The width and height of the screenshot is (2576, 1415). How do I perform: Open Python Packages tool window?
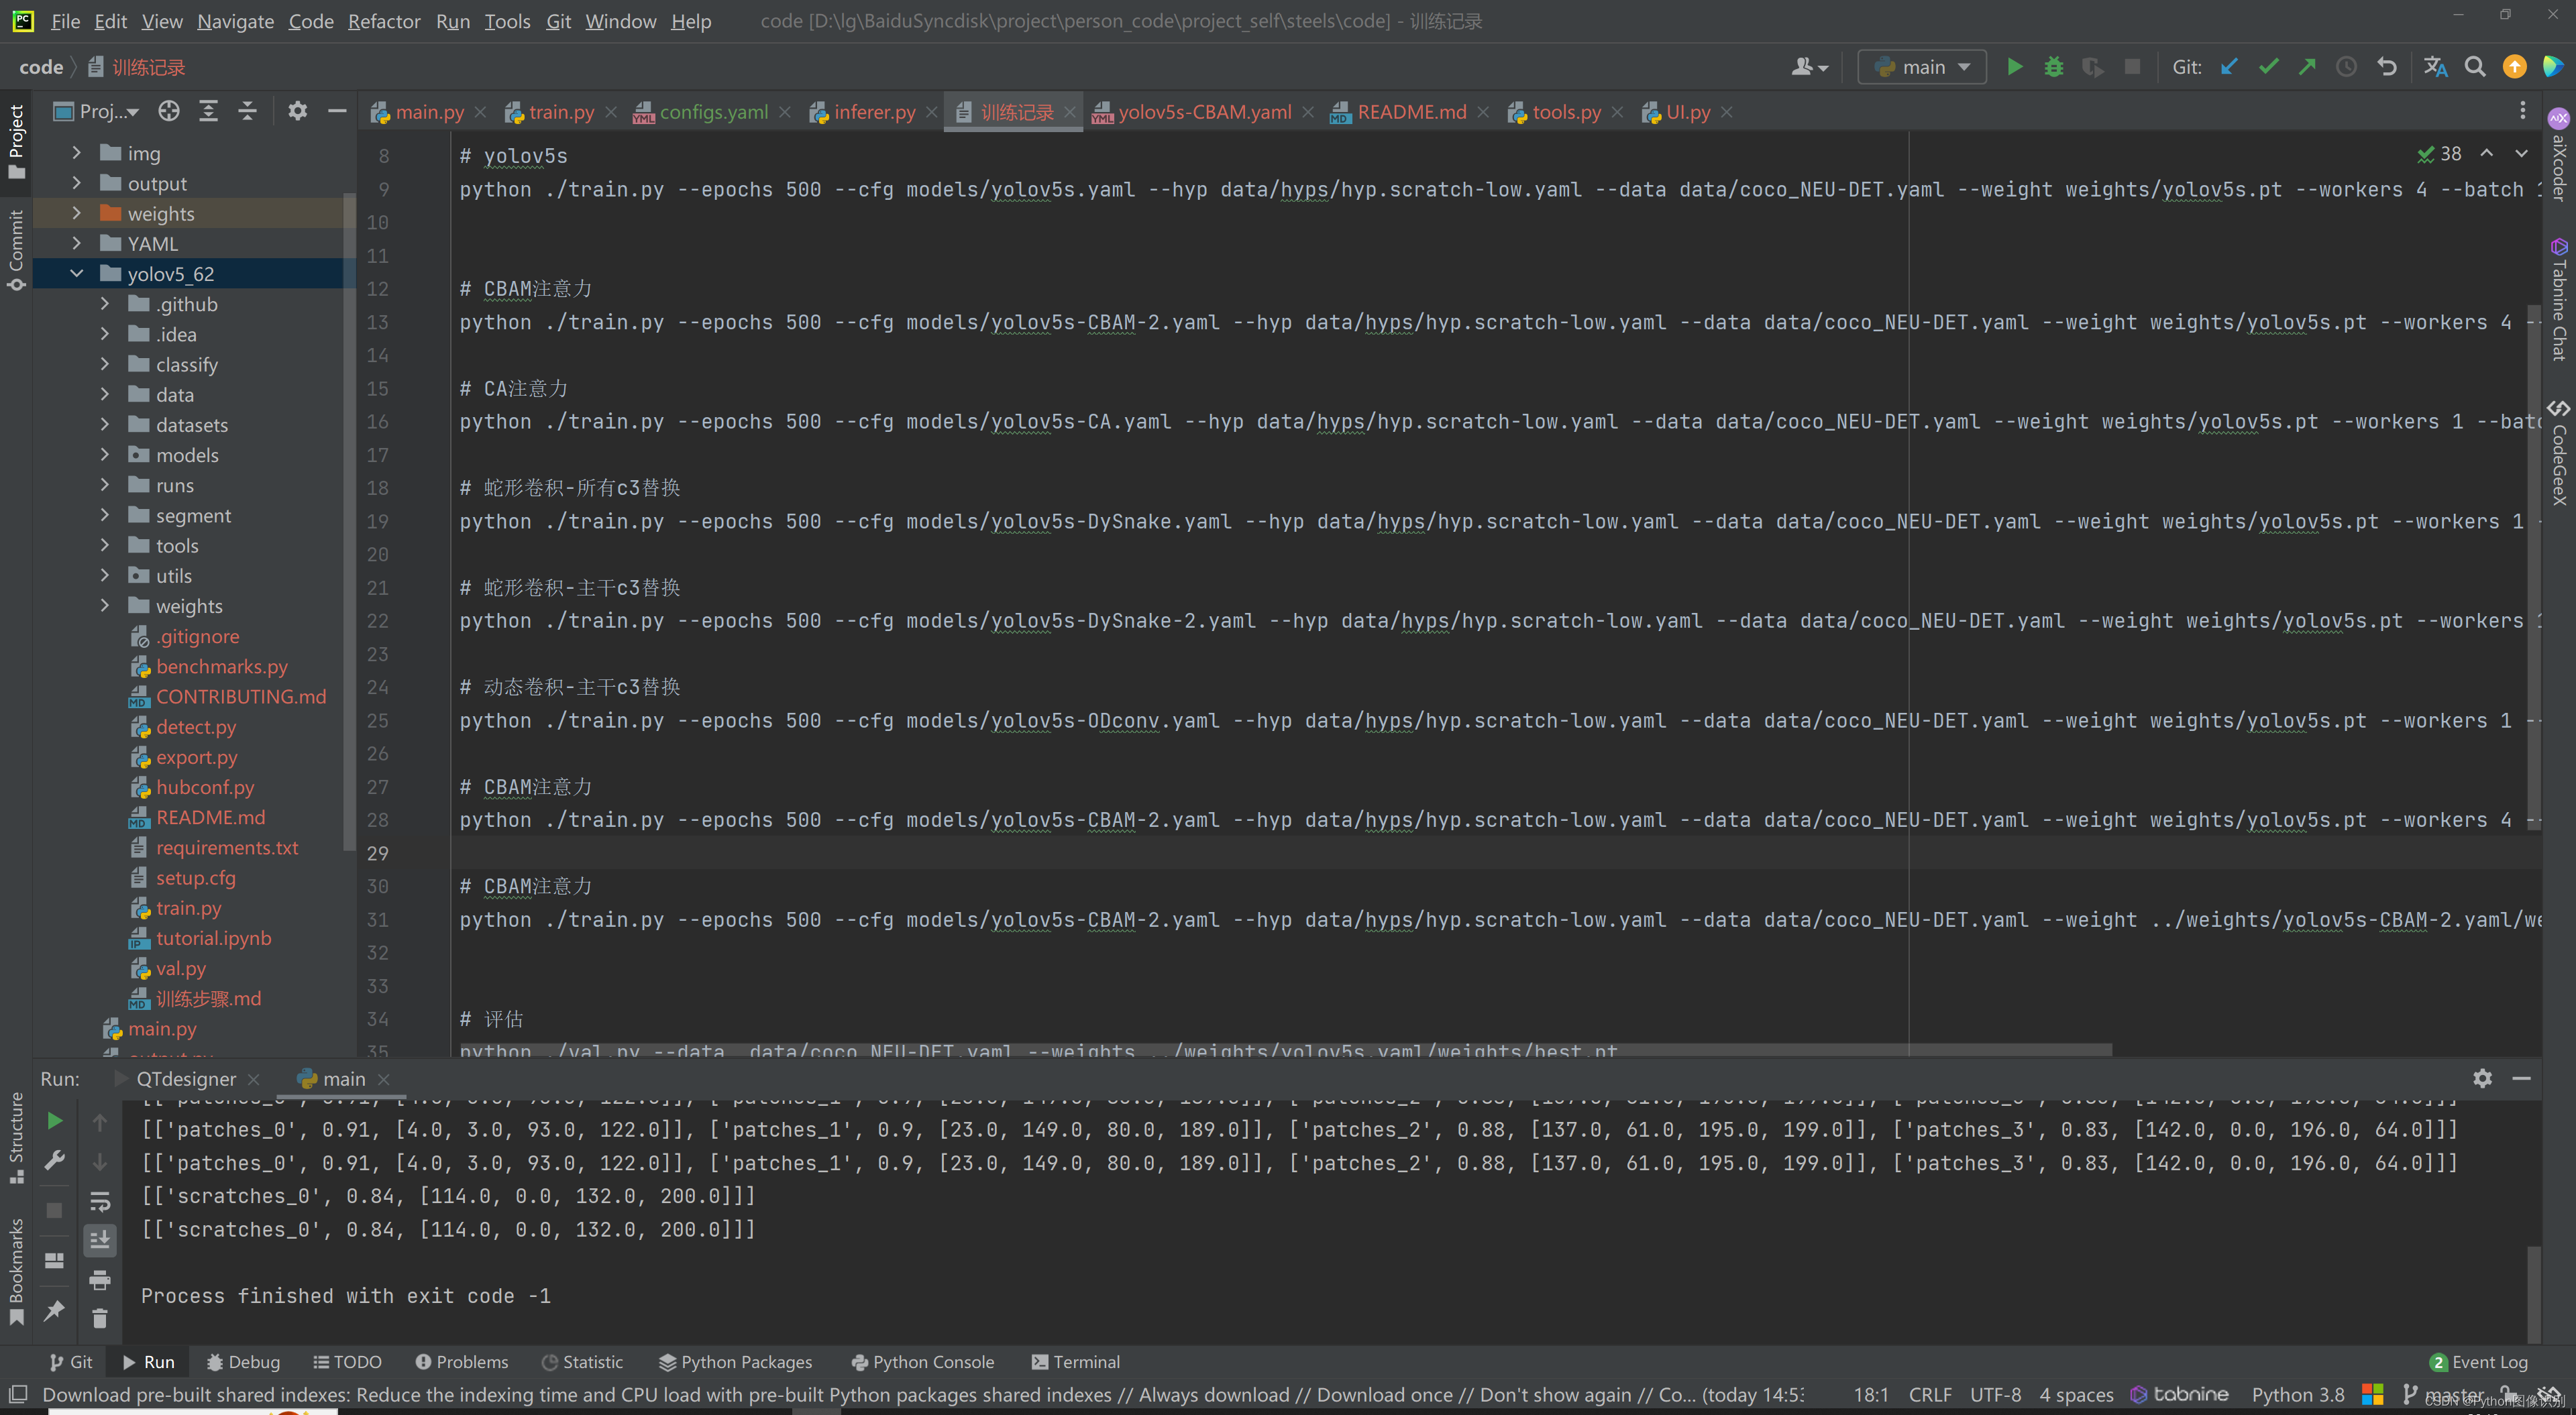click(735, 1362)
